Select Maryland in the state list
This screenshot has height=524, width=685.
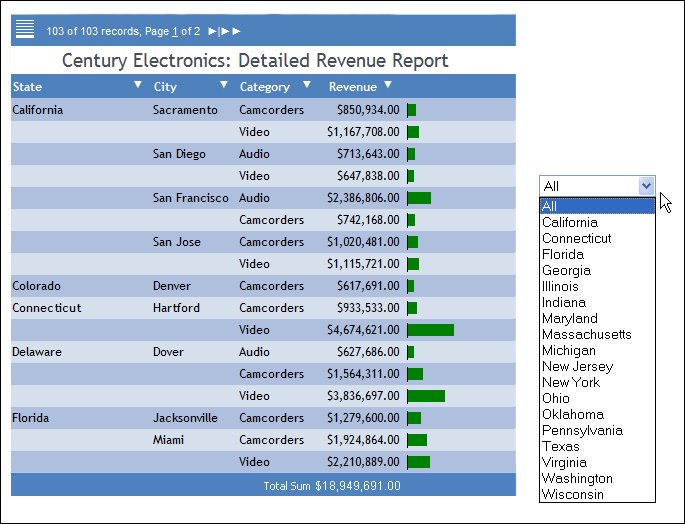(597, 319)
